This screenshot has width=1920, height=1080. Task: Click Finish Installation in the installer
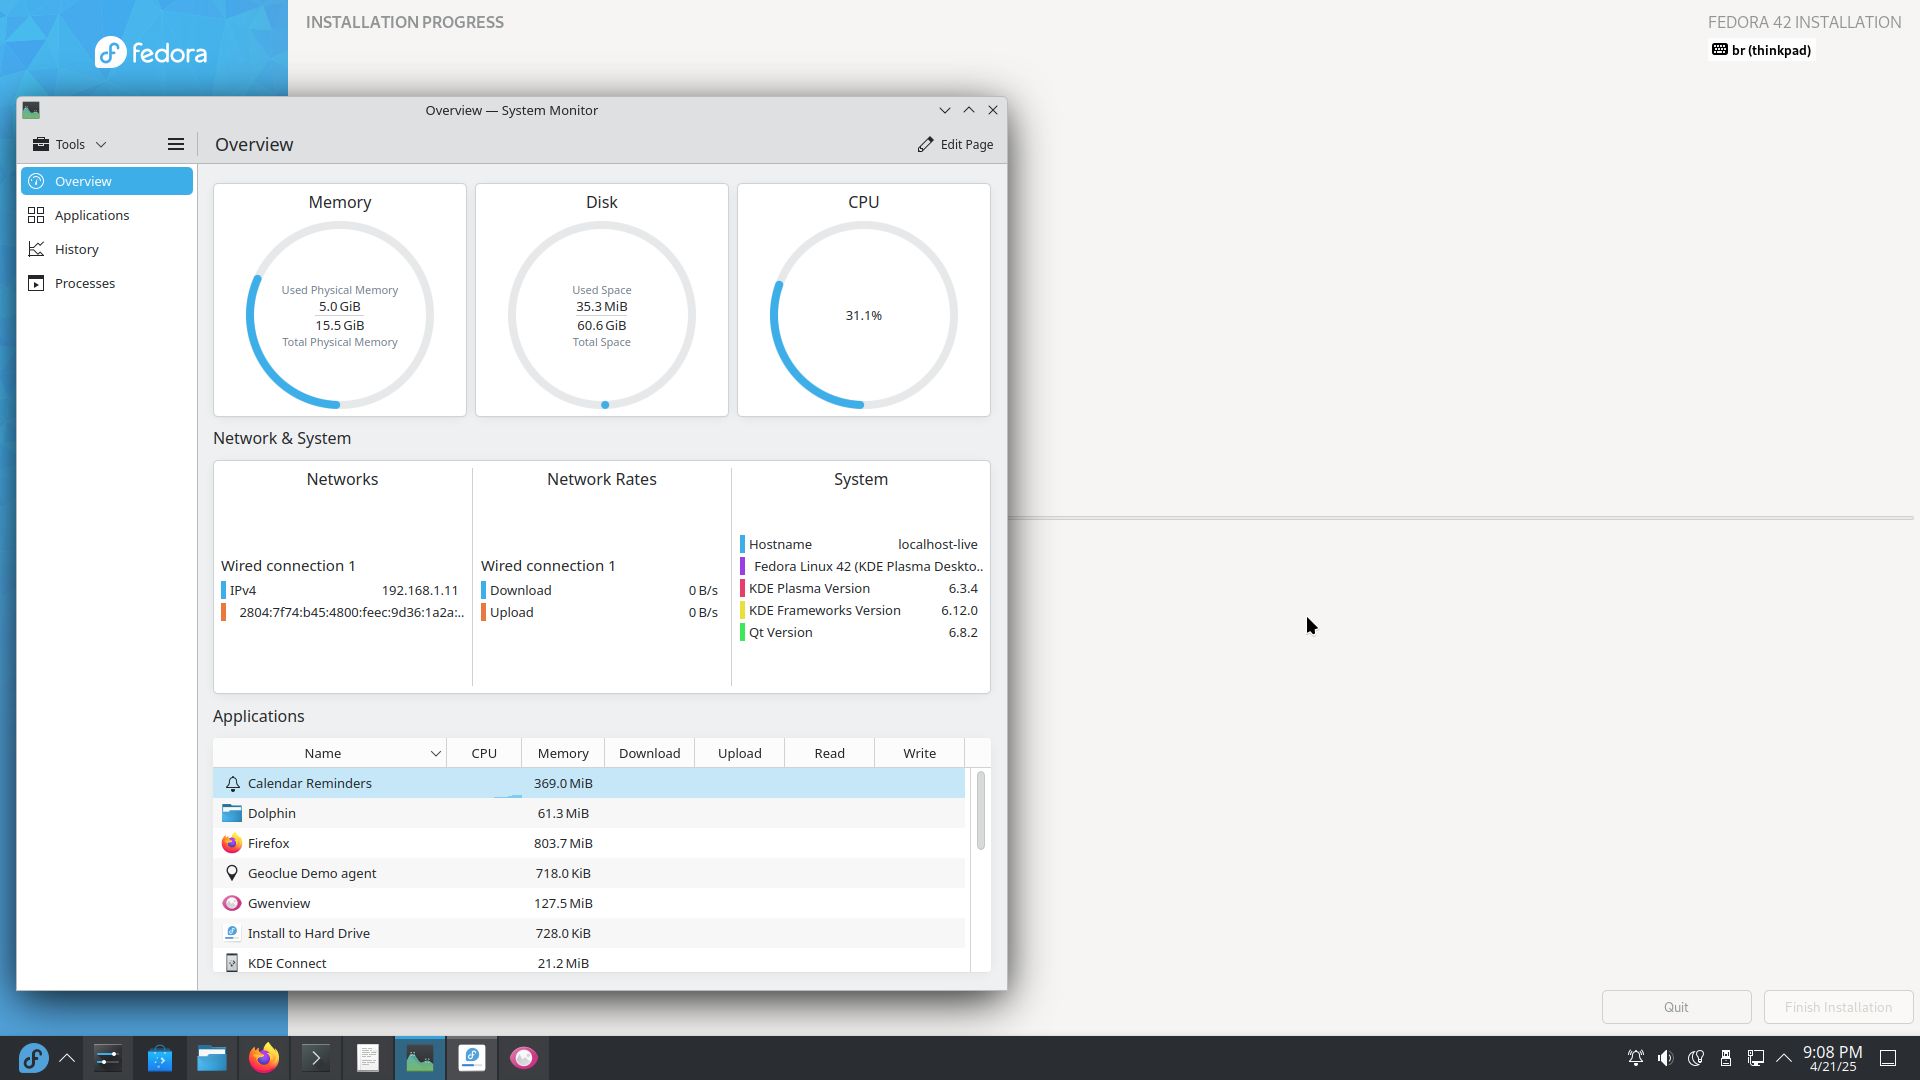(x=1838, y=1007)
